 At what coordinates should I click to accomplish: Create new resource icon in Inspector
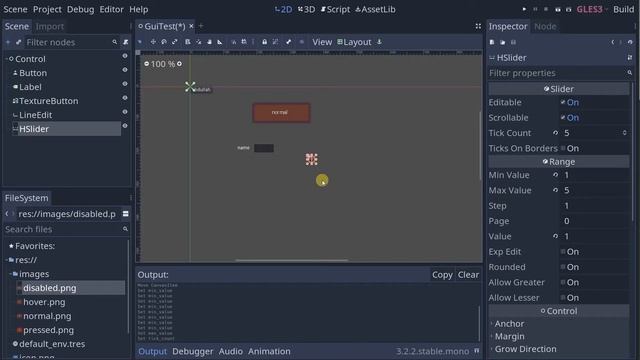point(492,42)
